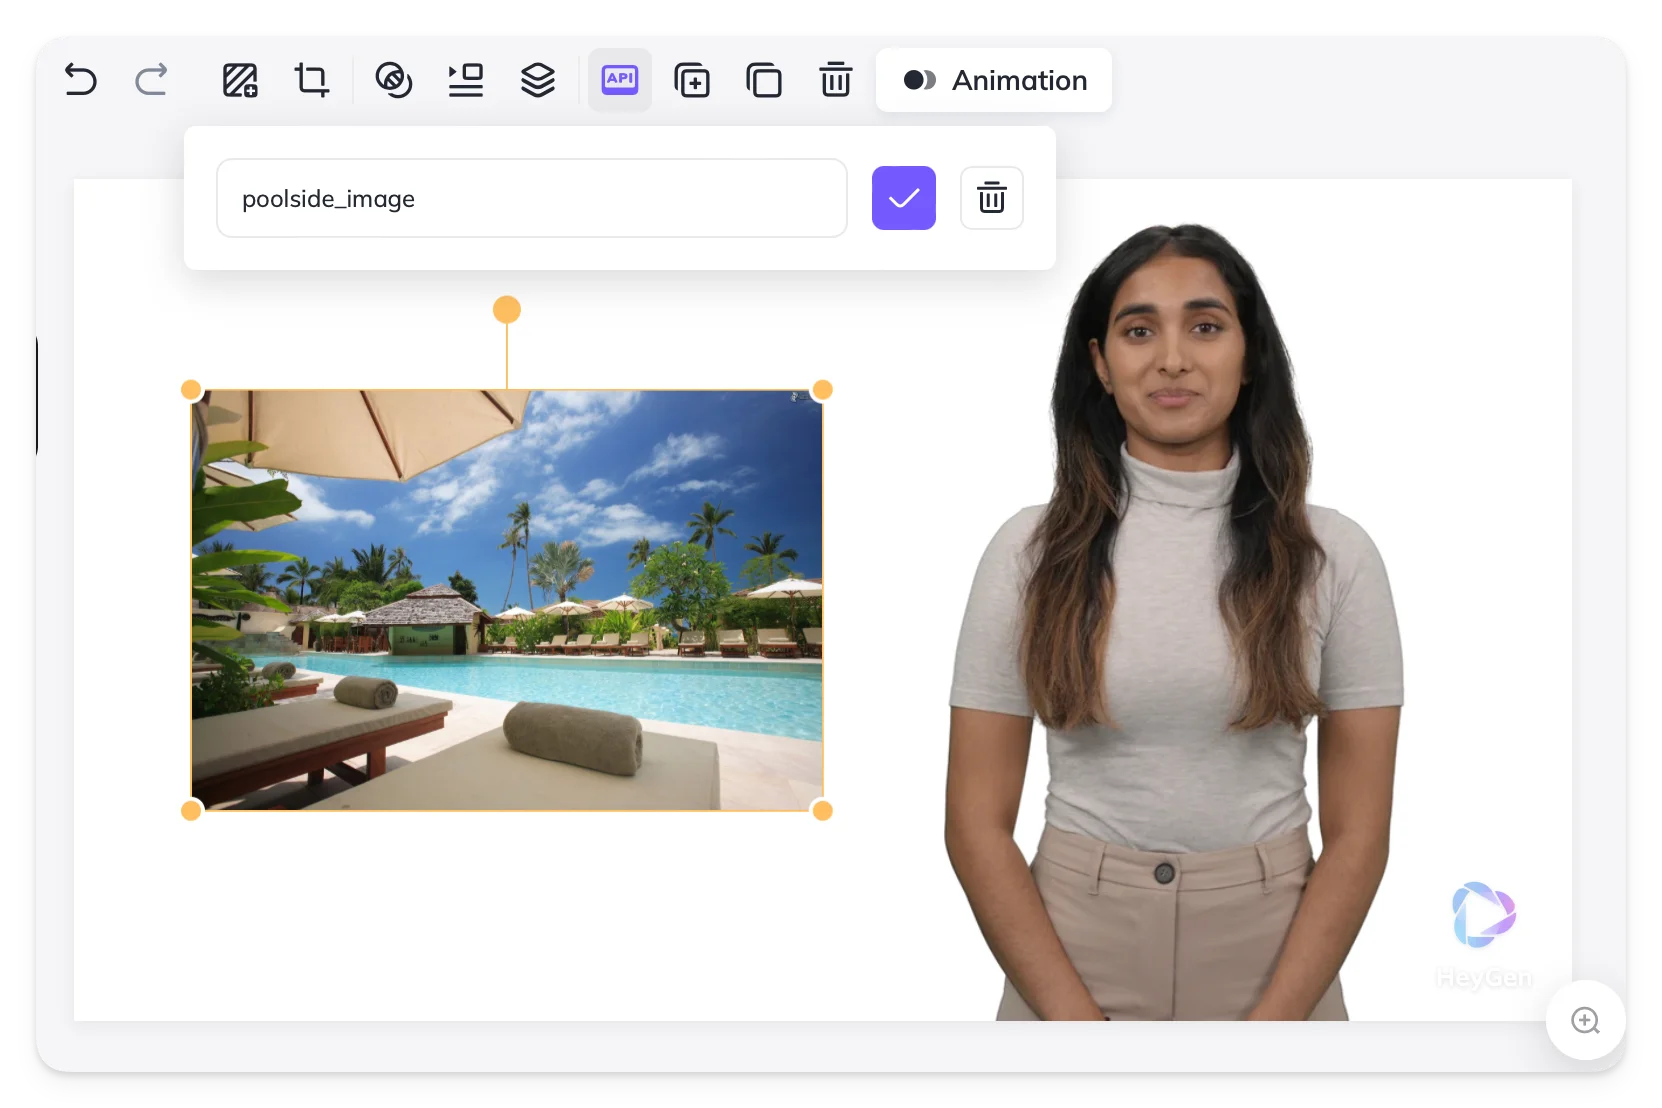The image size is (1662, 1108).
Task: Open the remove background tool
Action: [x=393, y=80]
